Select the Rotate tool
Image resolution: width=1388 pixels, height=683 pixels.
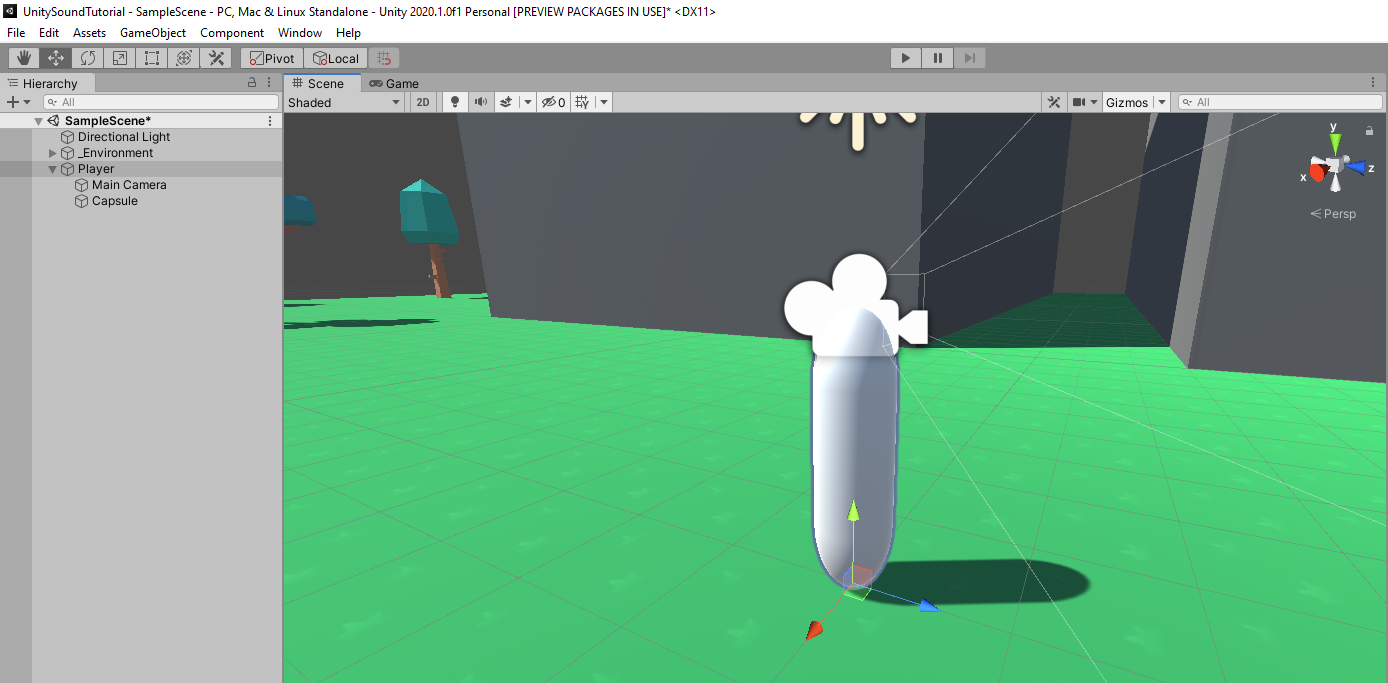[88, 58]
